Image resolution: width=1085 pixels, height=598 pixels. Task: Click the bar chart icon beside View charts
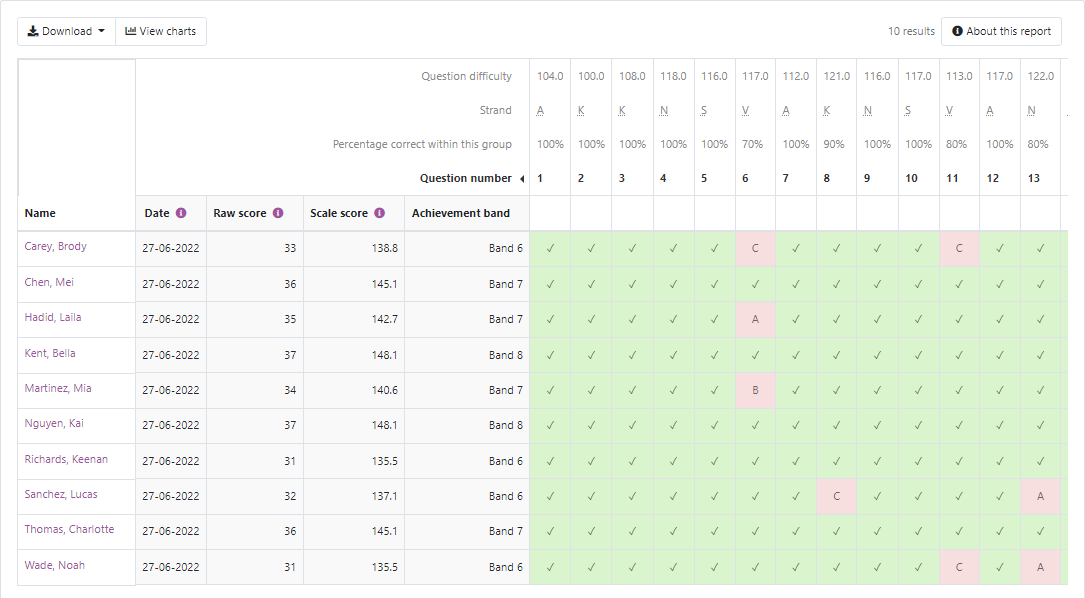pyautogui.click(x=129, y=31)
